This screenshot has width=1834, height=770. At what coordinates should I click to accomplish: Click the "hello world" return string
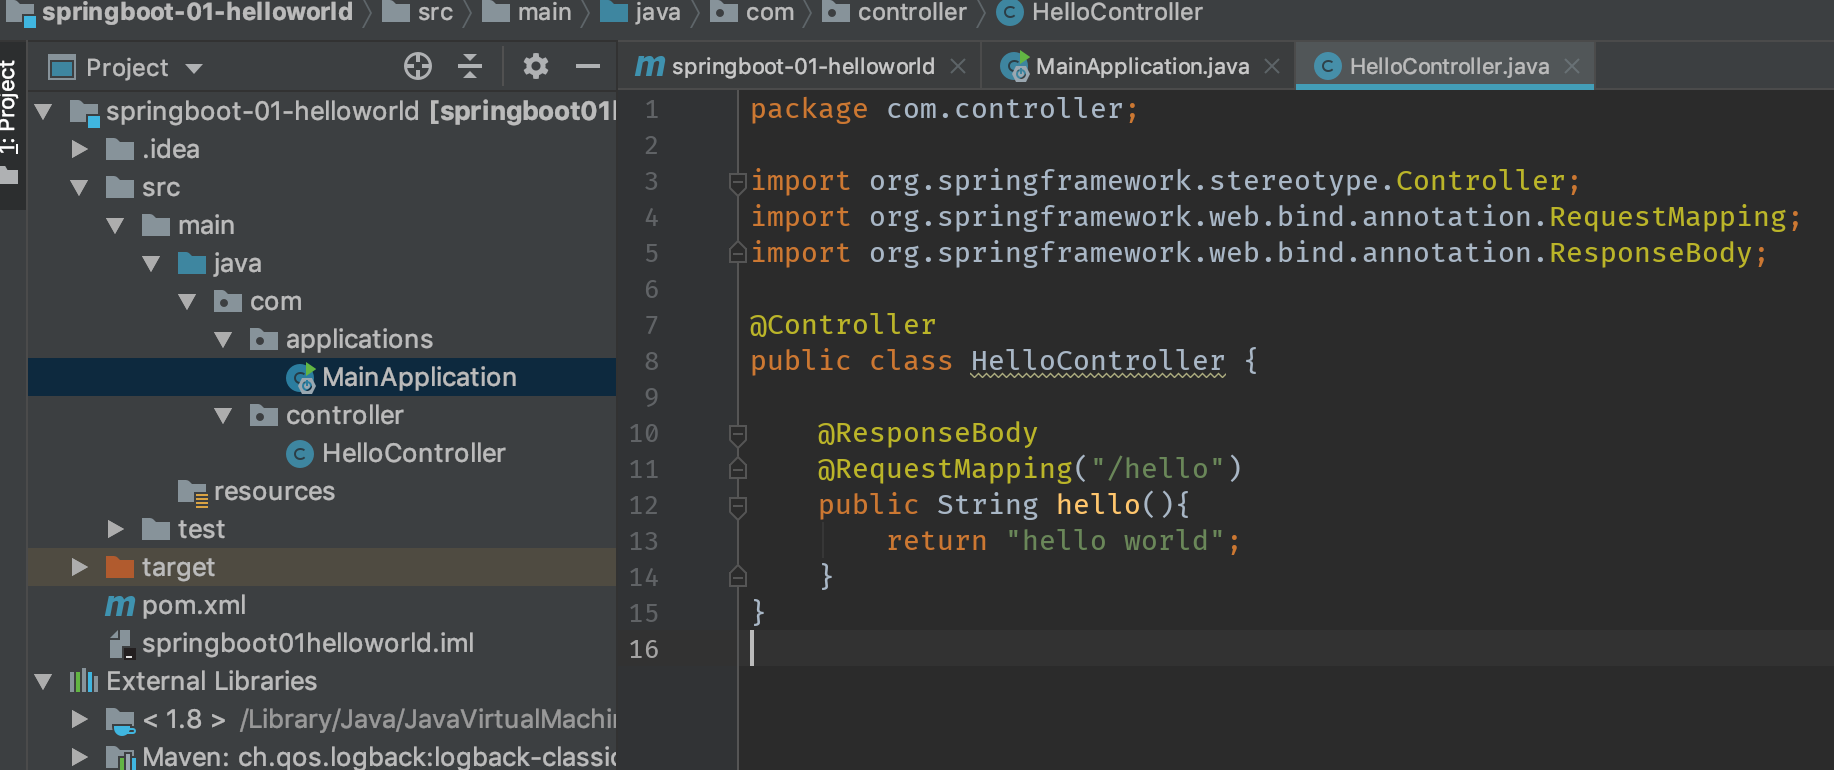[x=1115, y=541]
